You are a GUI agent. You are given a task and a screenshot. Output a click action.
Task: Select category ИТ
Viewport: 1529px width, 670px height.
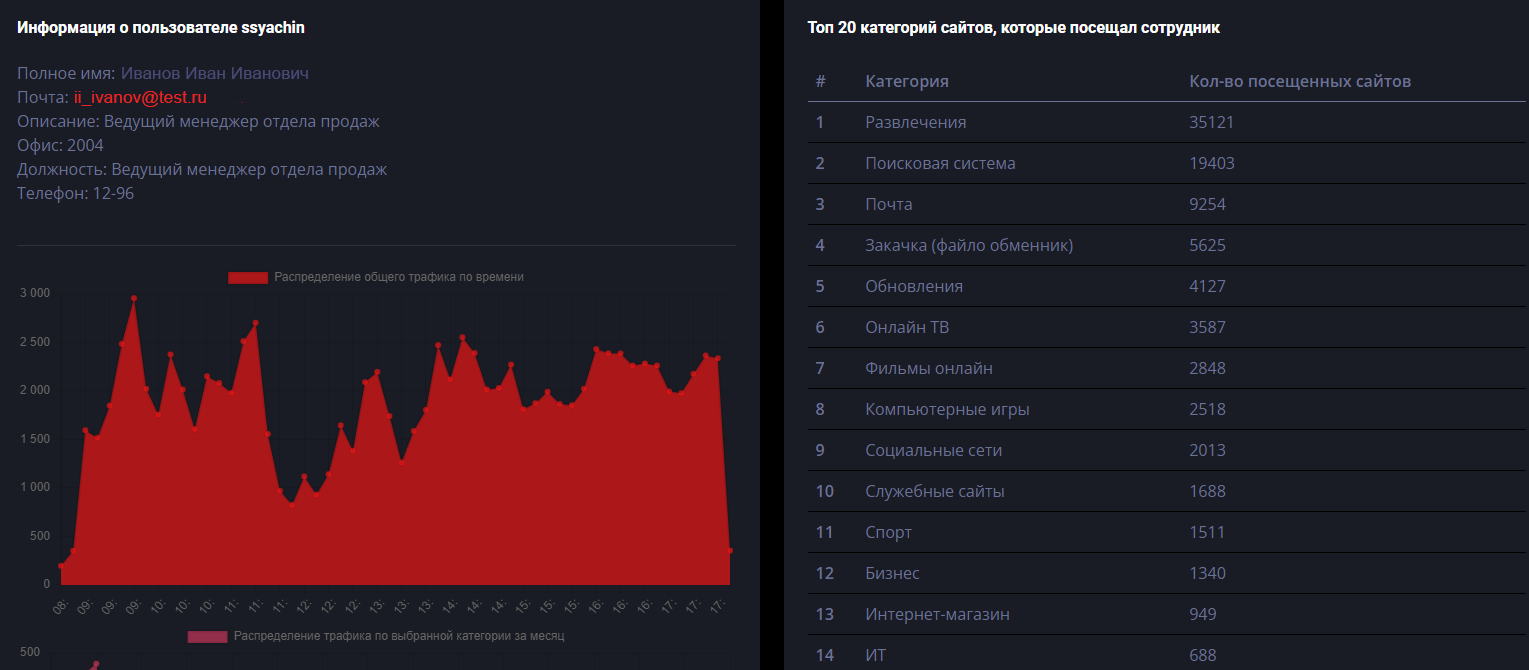coord(876,655)
